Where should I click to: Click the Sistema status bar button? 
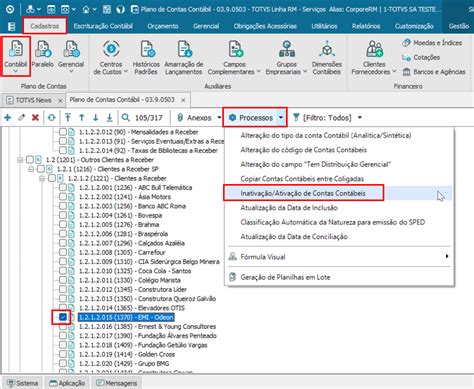click(x=23, y=383)
